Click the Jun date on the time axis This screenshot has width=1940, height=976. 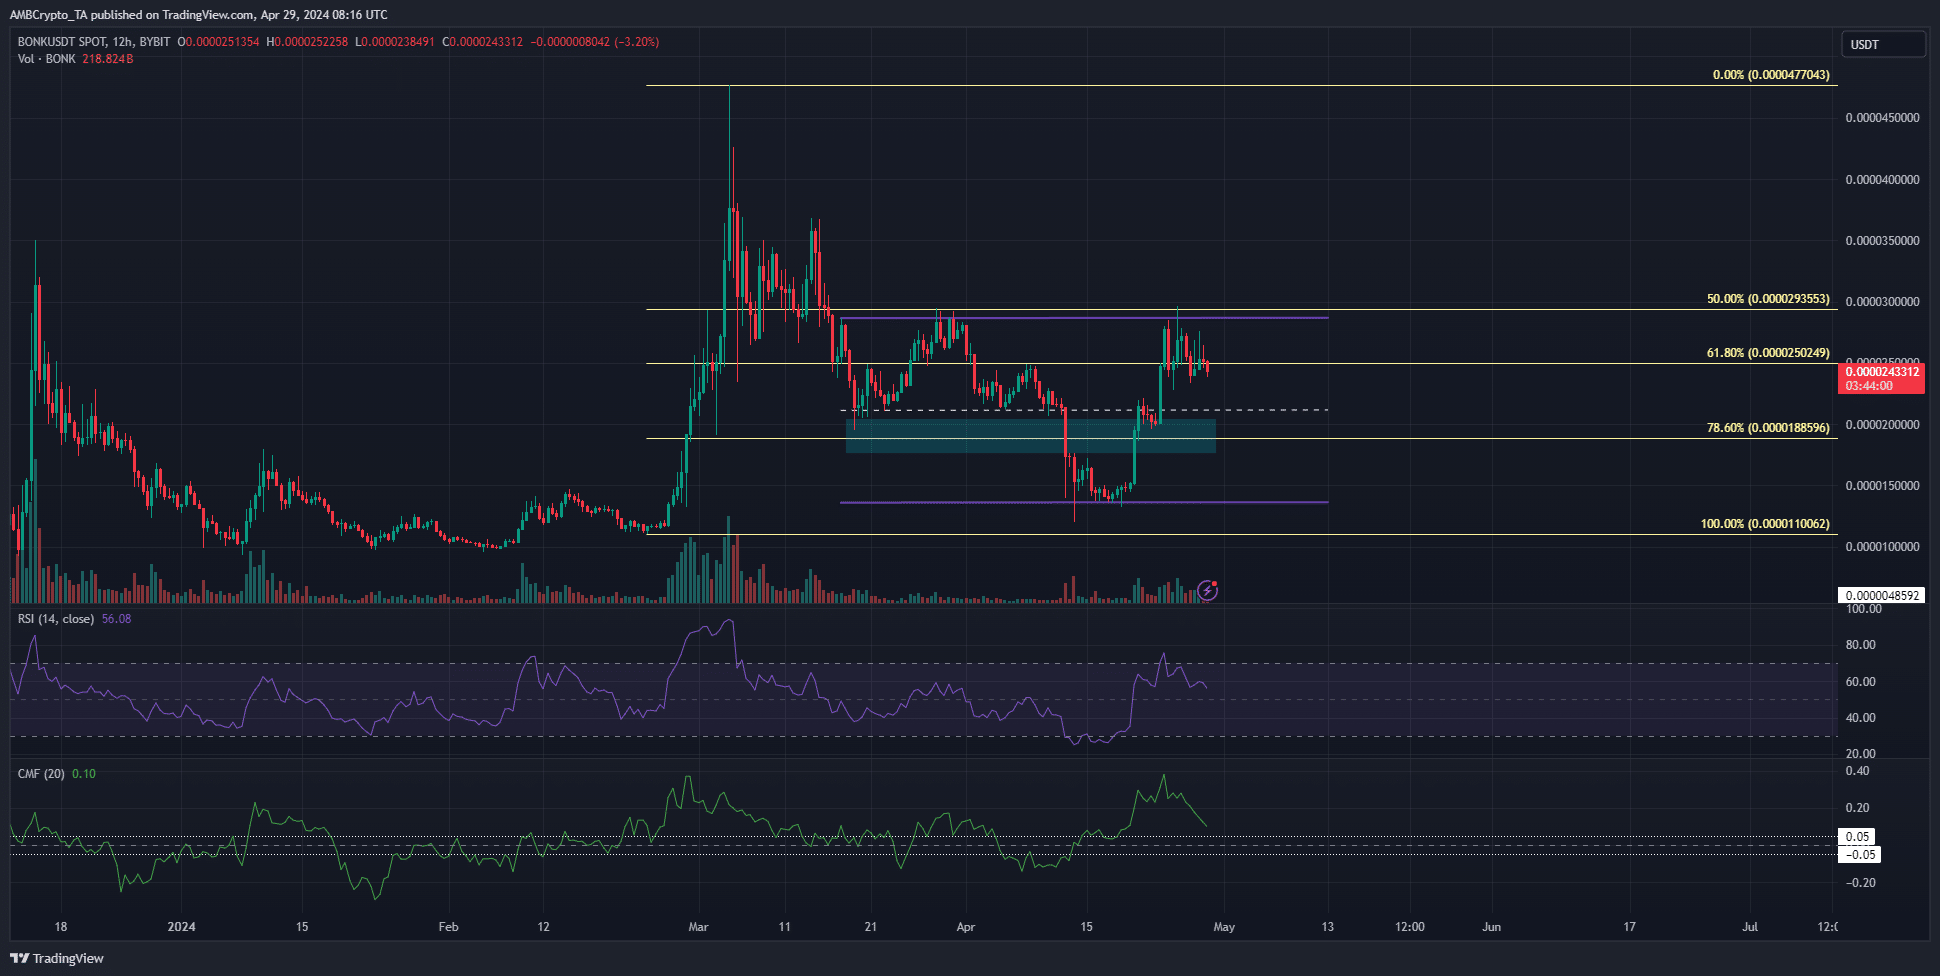(x=1491, y=927)
